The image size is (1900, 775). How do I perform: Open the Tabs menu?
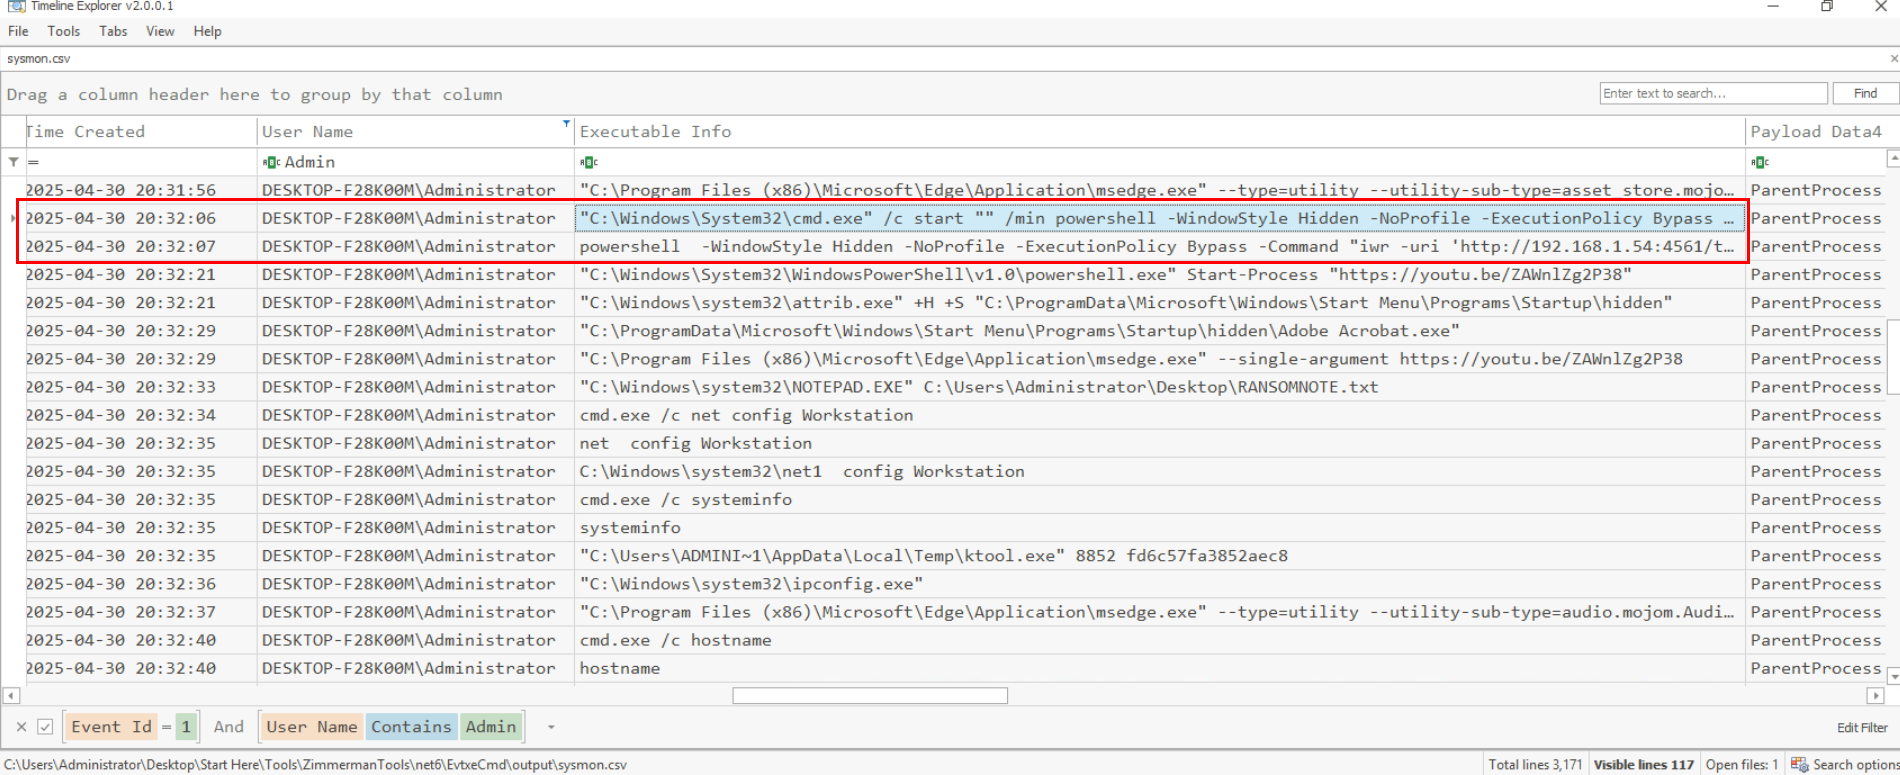pos(113,31)
